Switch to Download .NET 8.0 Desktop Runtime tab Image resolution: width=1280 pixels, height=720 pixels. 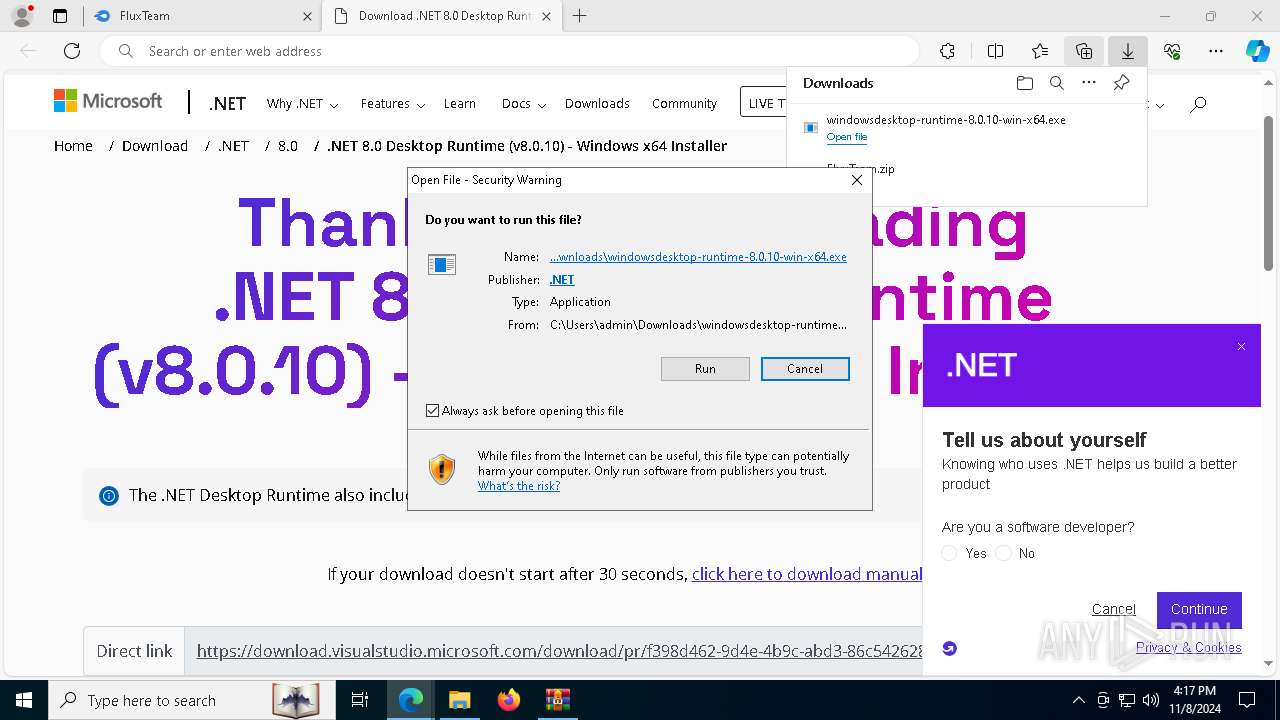[x=442, y=16]
